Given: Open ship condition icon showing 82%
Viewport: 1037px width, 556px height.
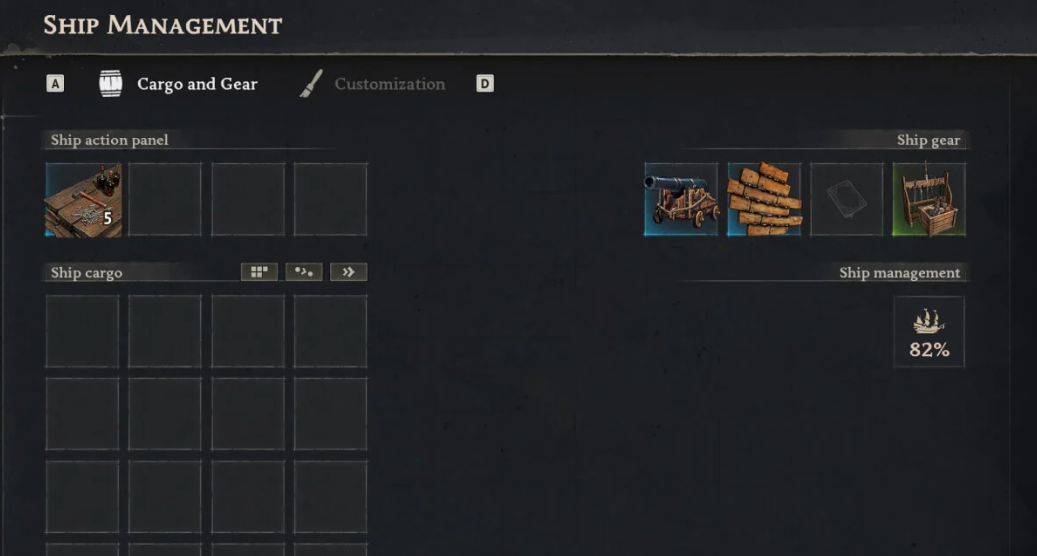Looking at the screenshot, I should 929,332.
